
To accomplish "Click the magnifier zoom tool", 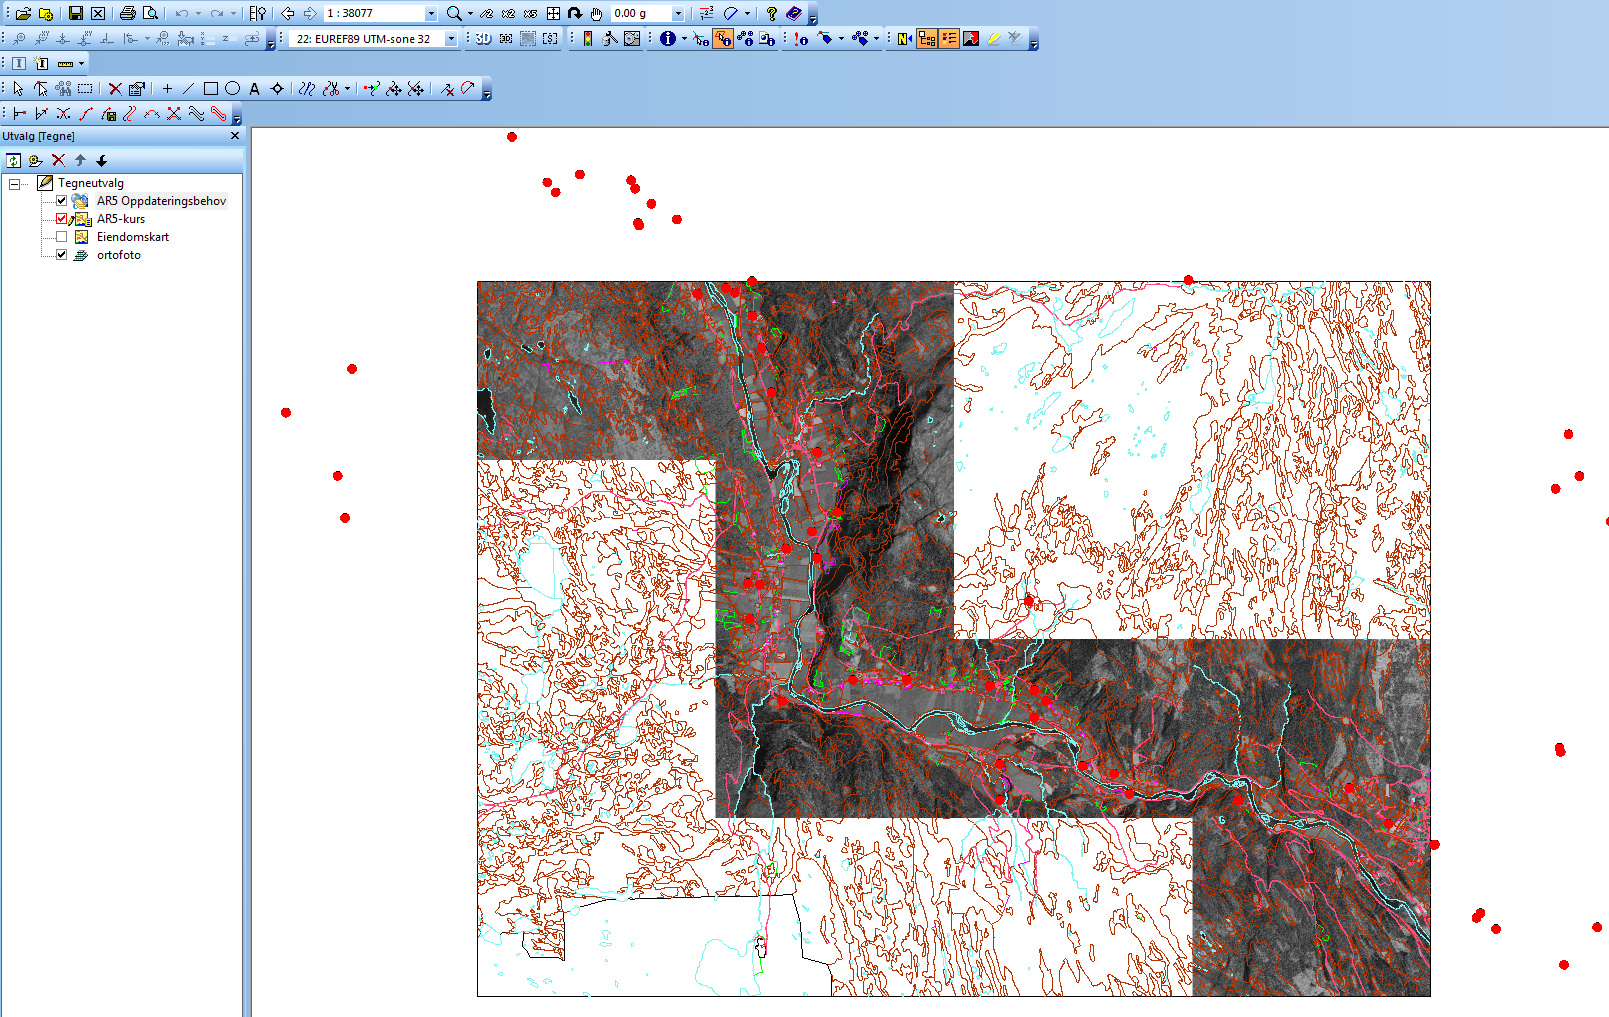I will [x=454, y=13].
